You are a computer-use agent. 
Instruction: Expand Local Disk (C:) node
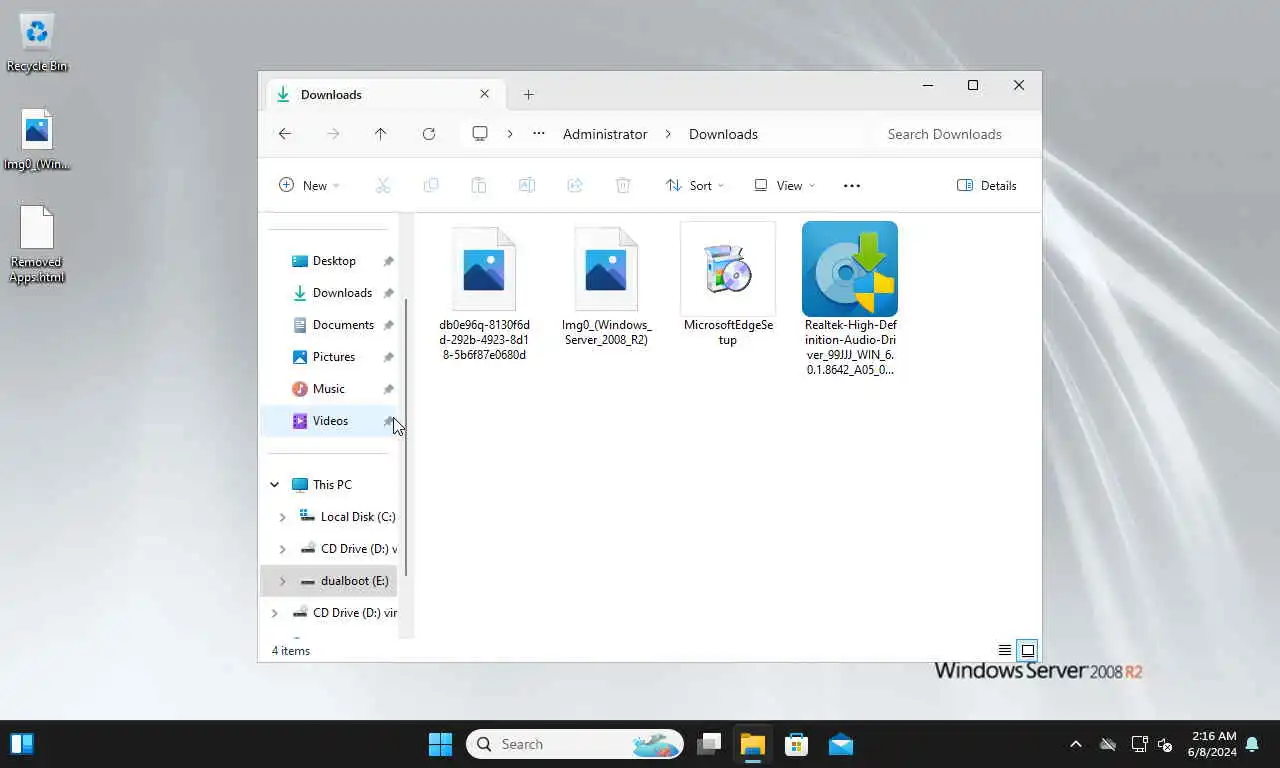point(282,517)
